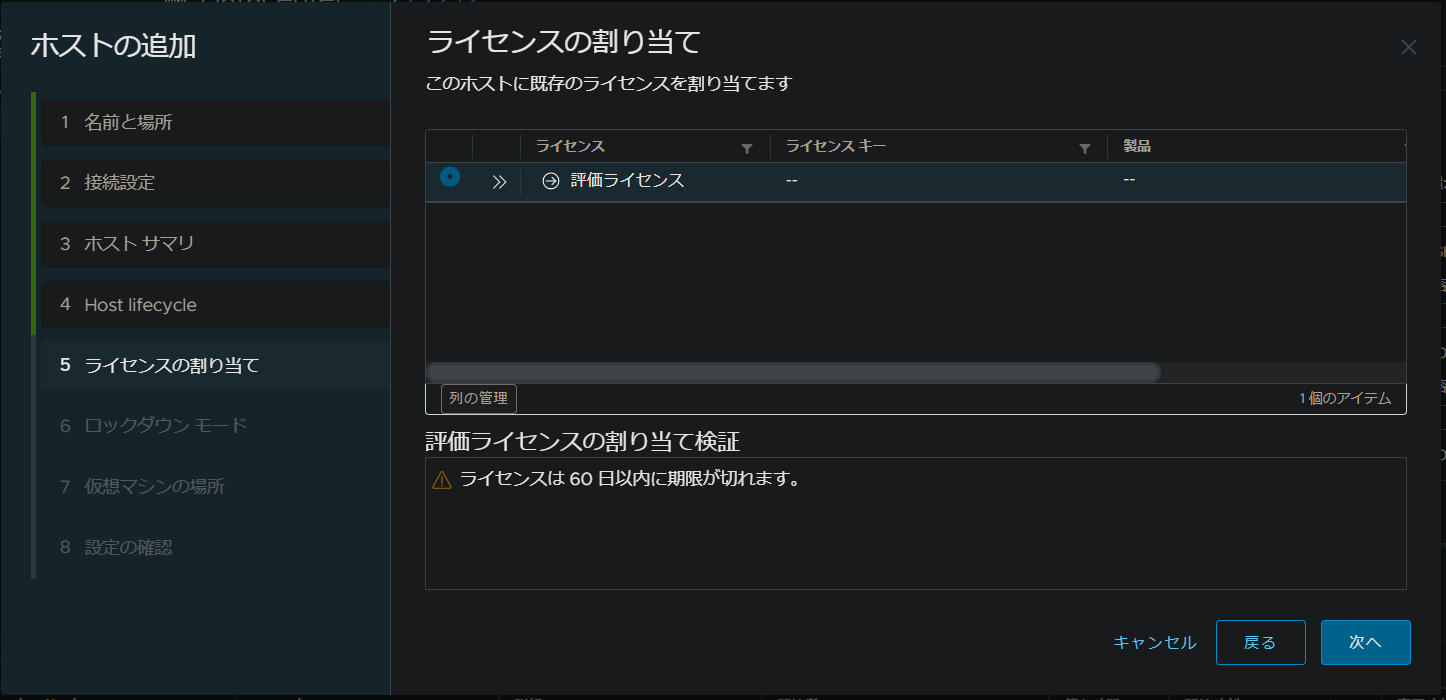Open the 列の管理 column manager
Image resolution: width=1446 pixels, height=700 pixels.
[x=479, y=398]
